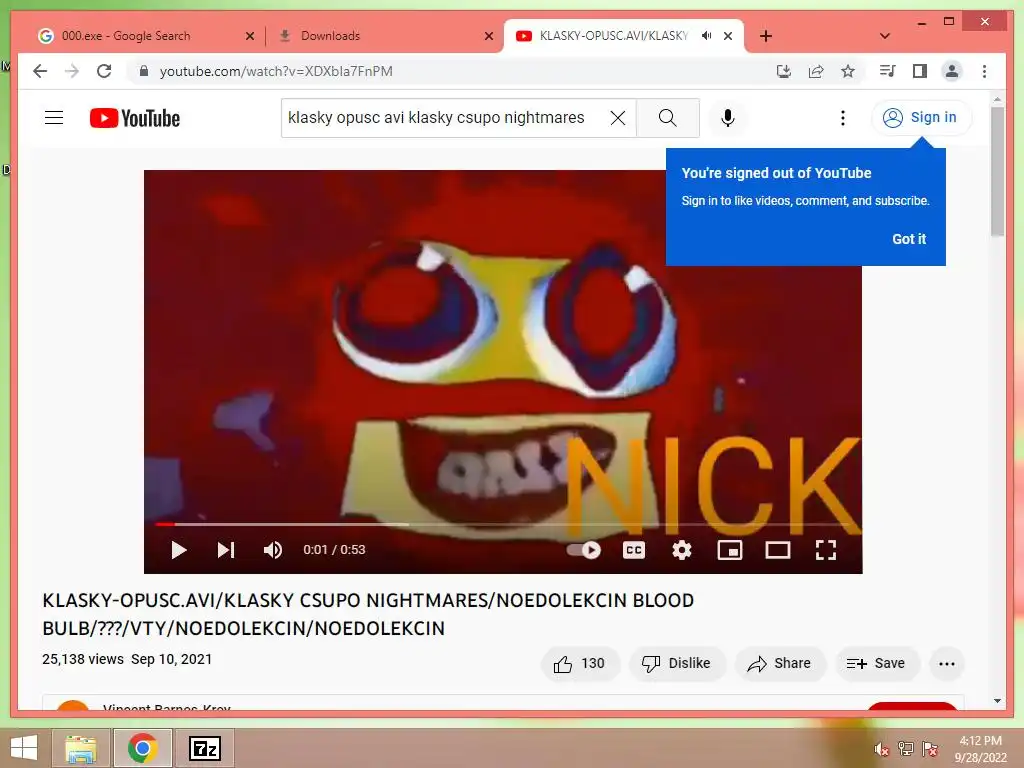The height and width of the screenshot is (768, 1024).
Task: Click the video title text
Action: pos(368,614)
